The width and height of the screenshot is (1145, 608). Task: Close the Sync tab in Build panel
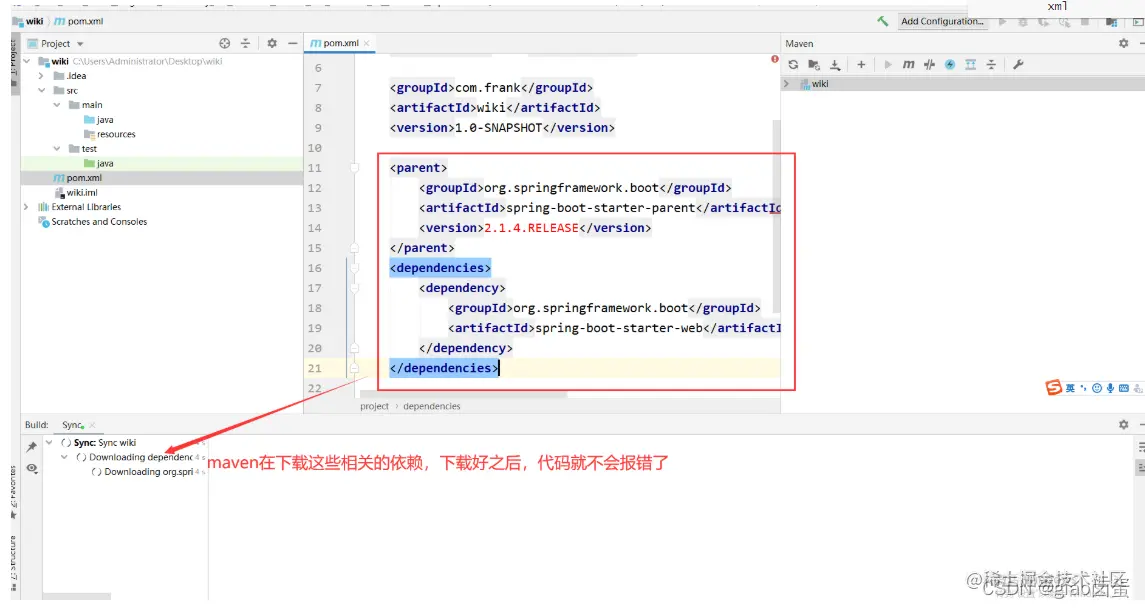click(92, 425)
